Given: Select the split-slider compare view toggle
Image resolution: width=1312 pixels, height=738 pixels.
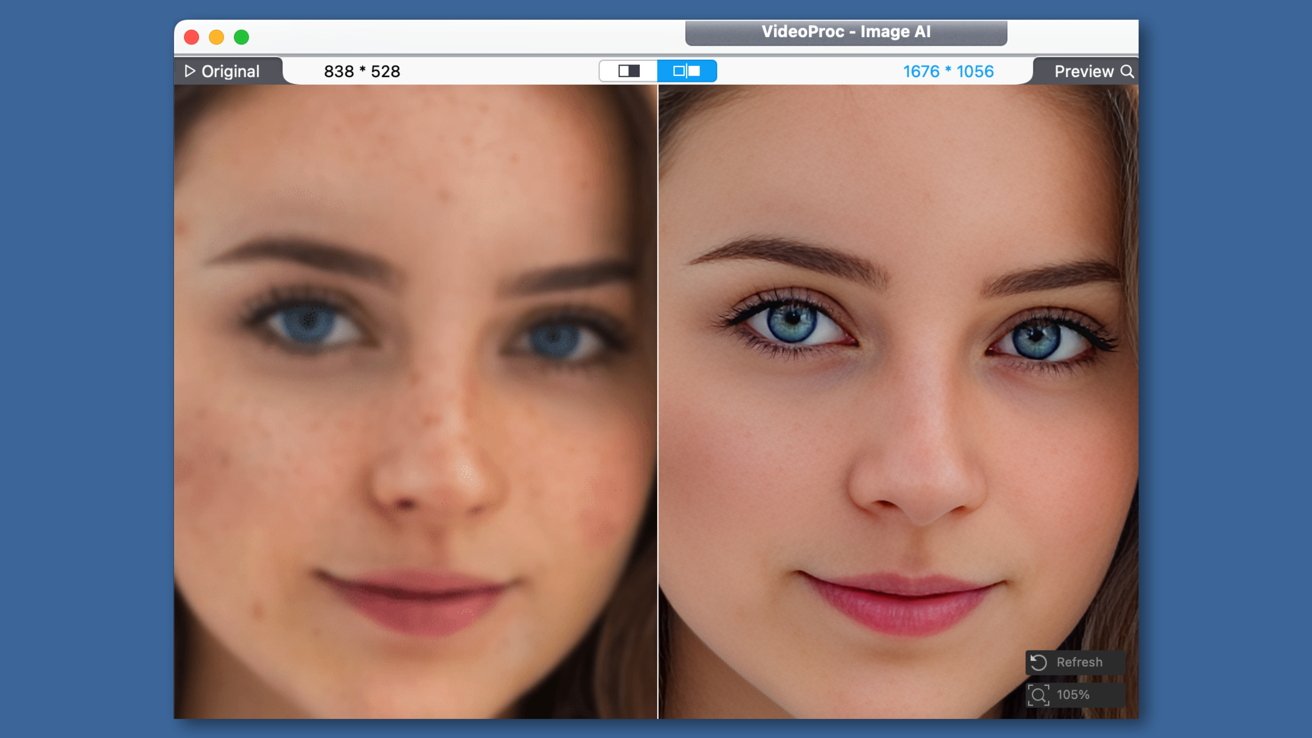Looking at the screenshot, I should [628, 71].
